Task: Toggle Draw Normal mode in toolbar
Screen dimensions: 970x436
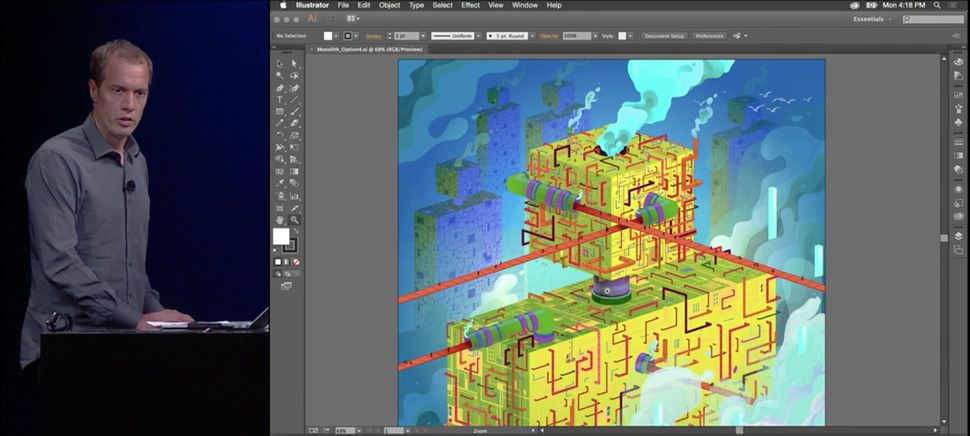Action: tap(278, 273)
